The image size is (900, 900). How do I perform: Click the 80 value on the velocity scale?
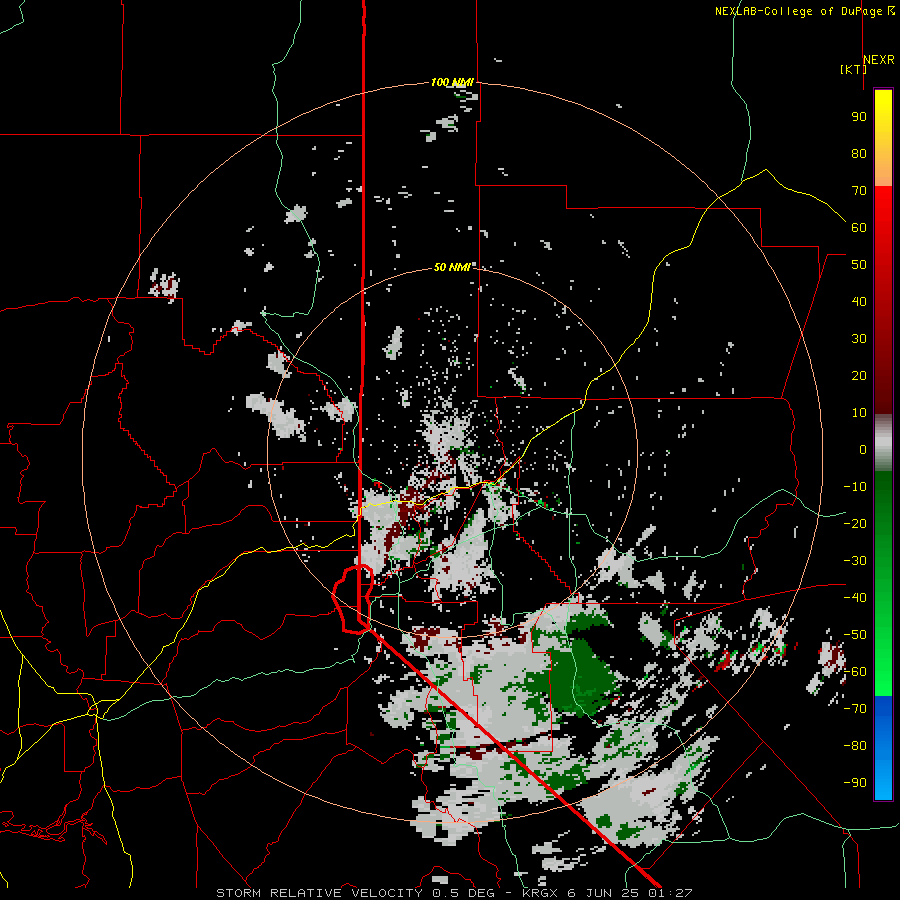click(x=859, y=154)
